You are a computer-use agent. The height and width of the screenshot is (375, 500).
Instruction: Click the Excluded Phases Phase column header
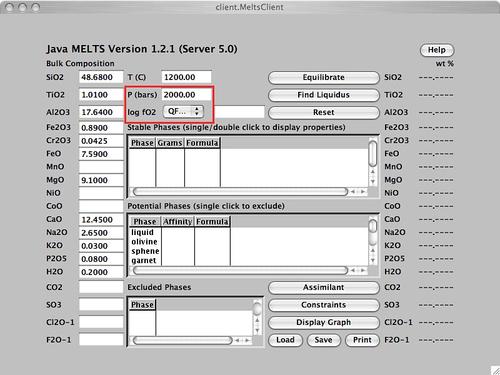(142, 305)
